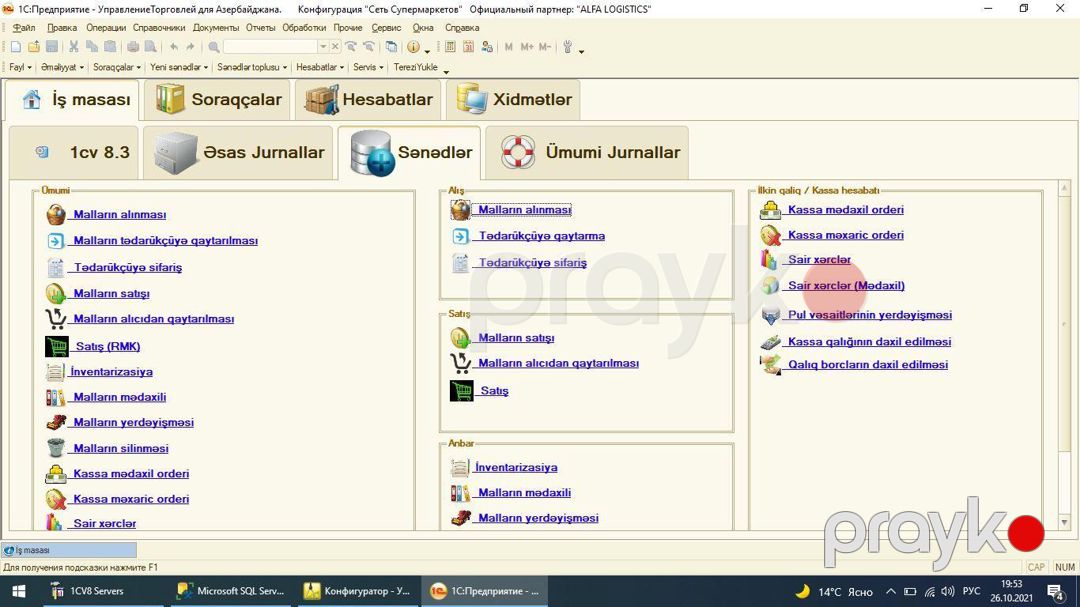The image size is (1080, 607).
Task: Click the calculator toolbar icon
Action: pyautogui.click(x=450, y=47)
